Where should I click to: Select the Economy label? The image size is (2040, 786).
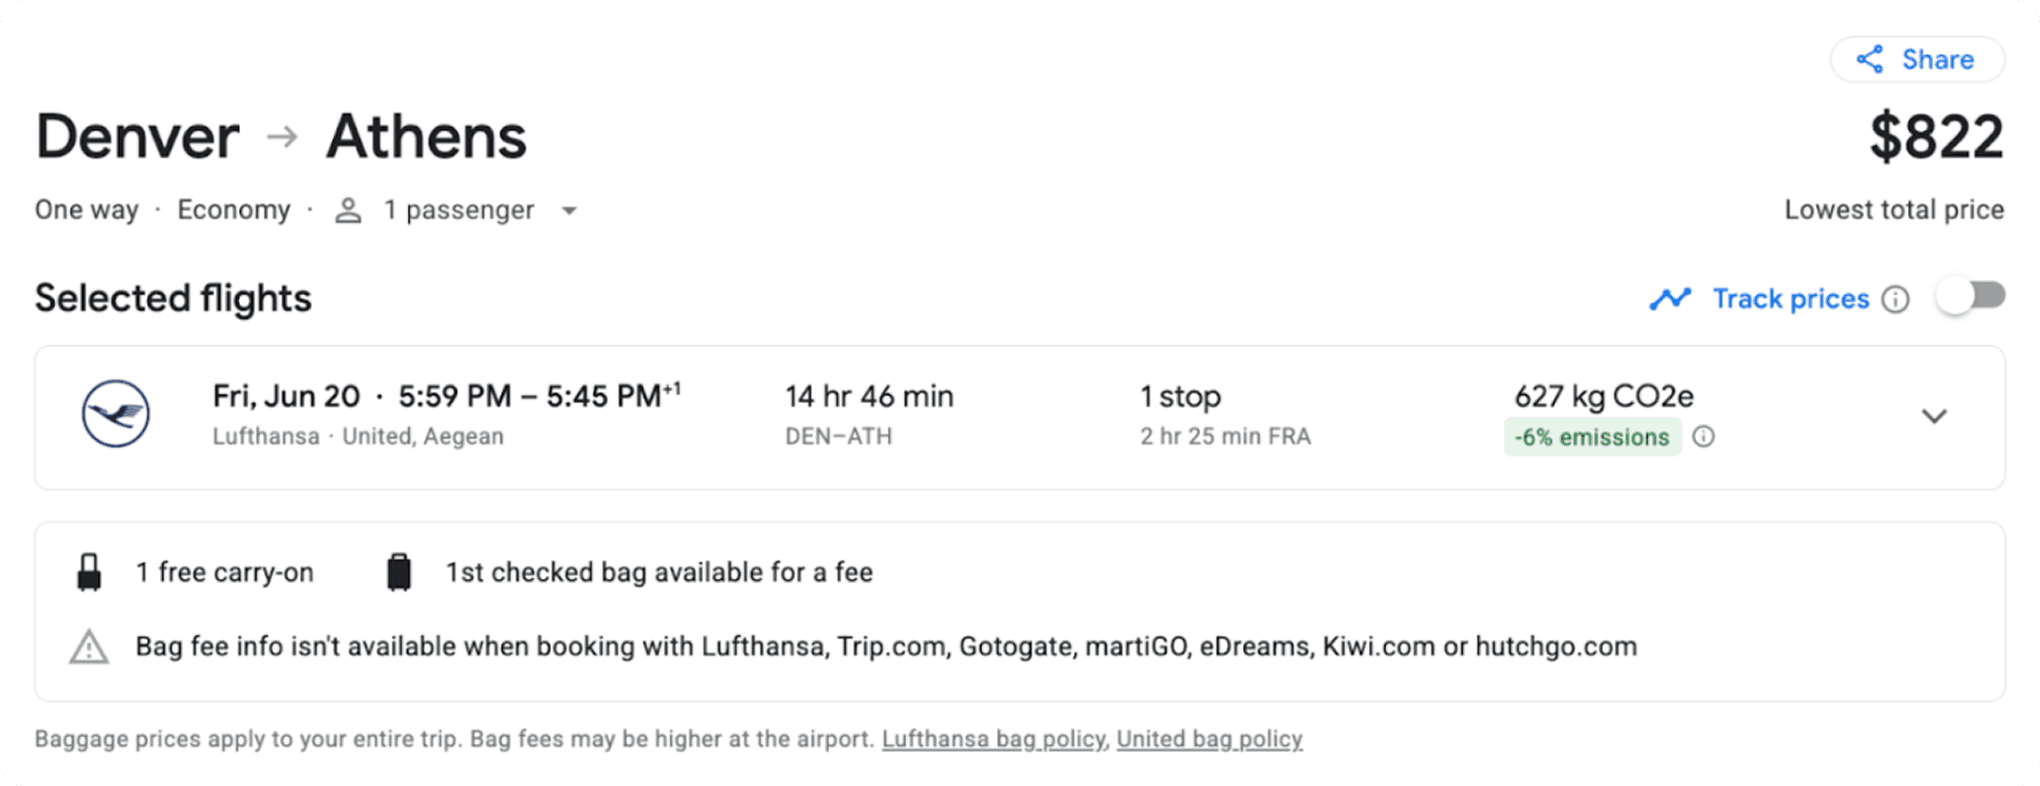coord(234,210)
